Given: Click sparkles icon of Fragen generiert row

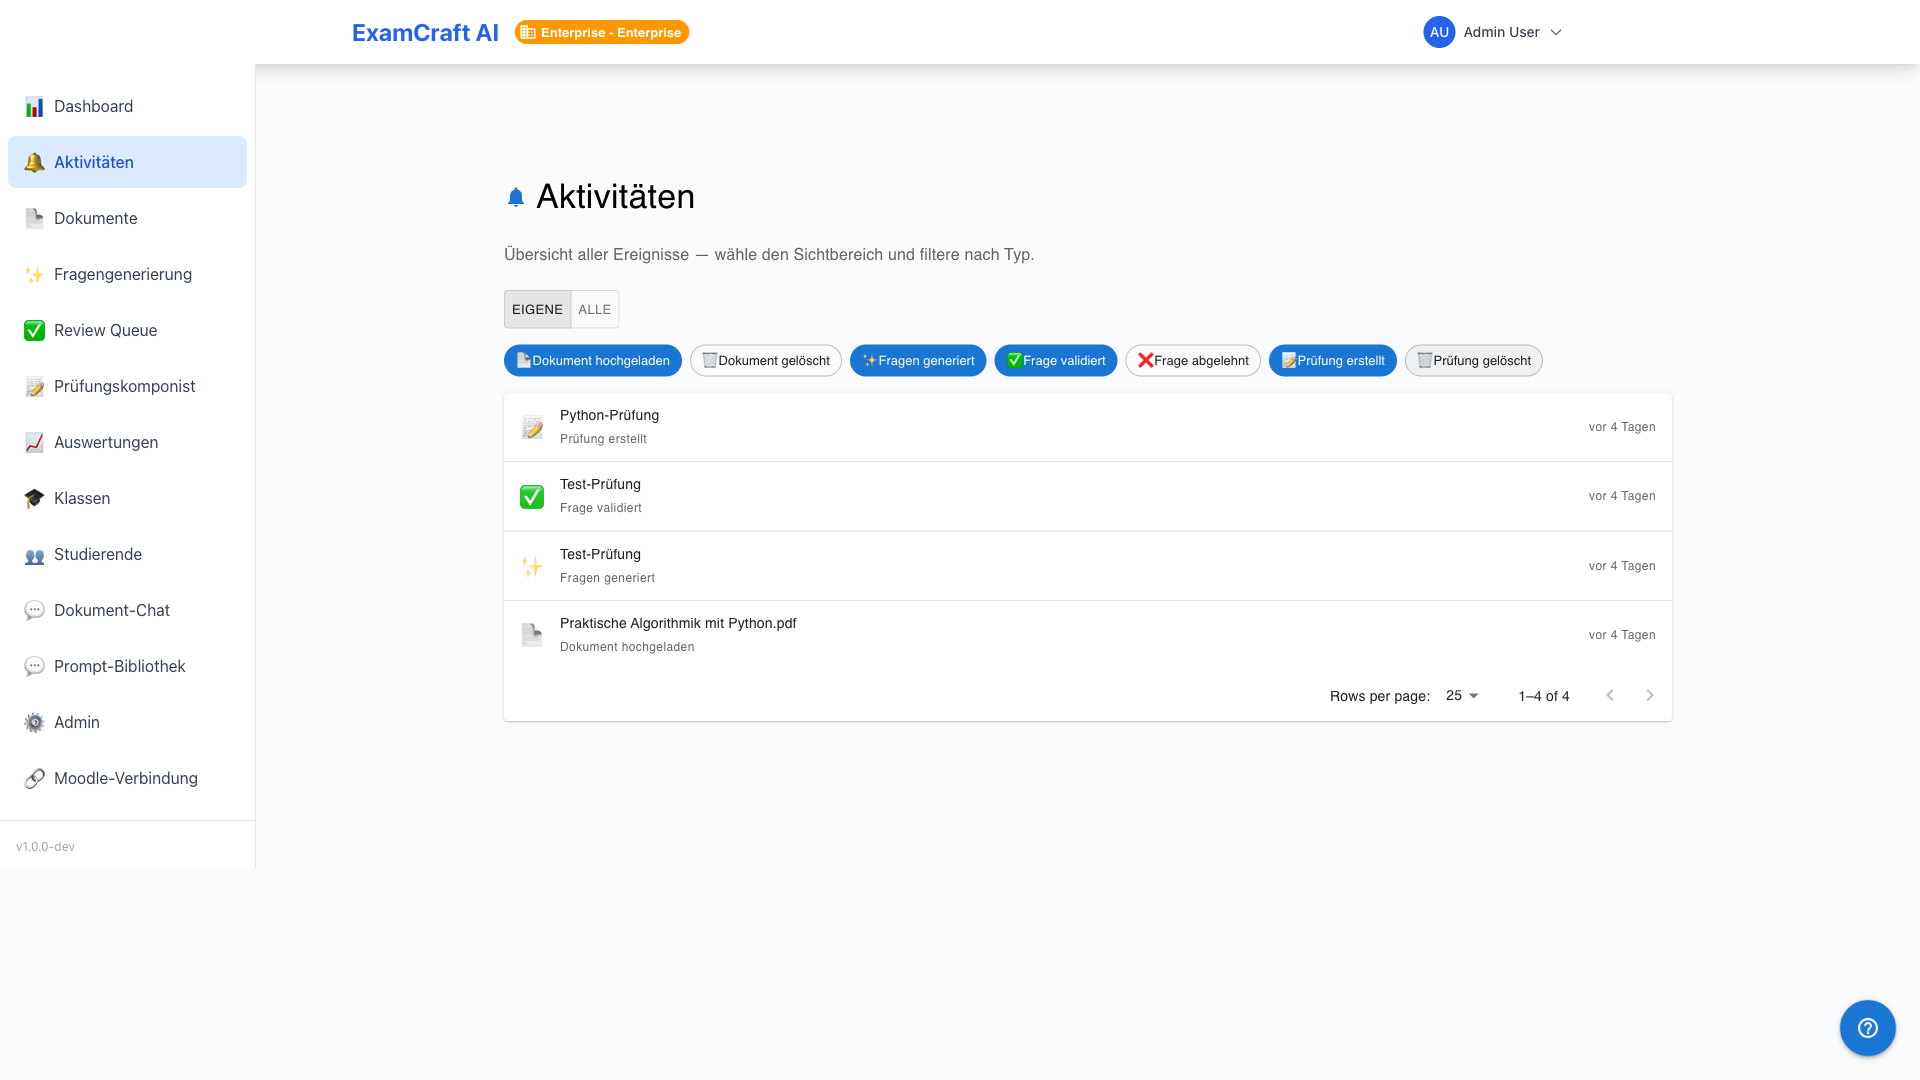Looking at the screenshot, I should pos(532,567).
